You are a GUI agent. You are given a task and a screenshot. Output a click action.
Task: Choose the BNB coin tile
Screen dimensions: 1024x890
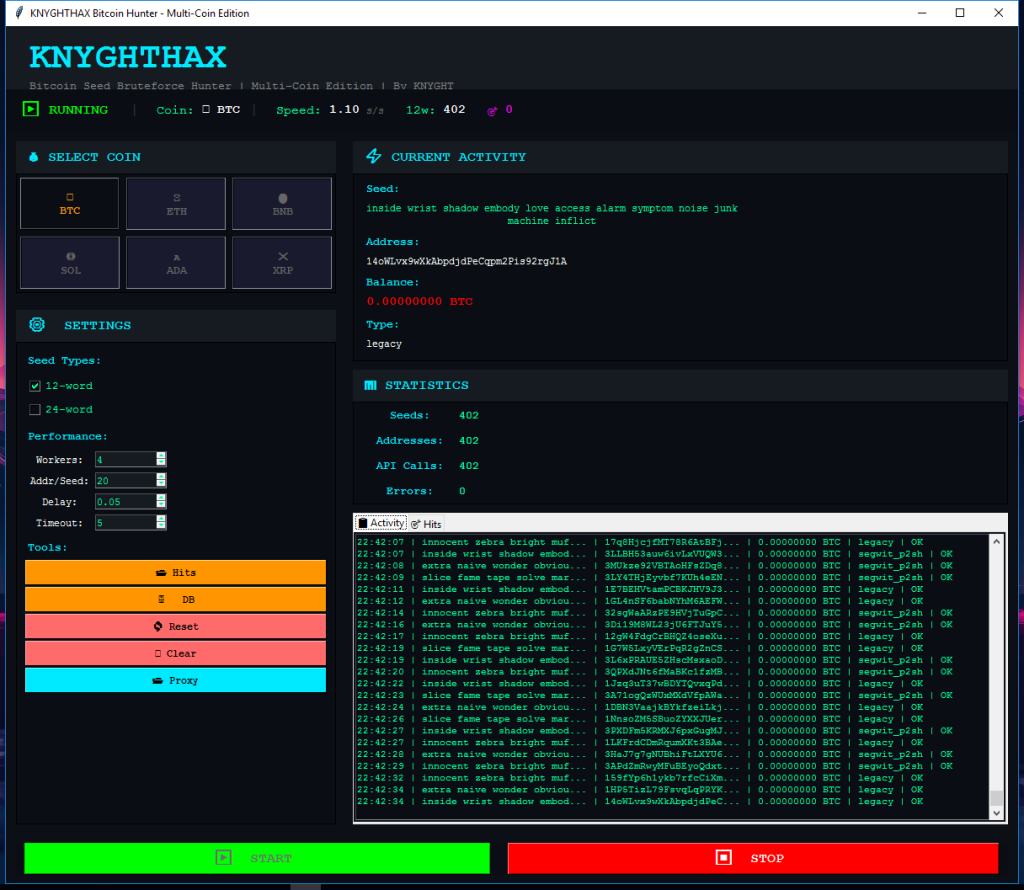(282, 204)
